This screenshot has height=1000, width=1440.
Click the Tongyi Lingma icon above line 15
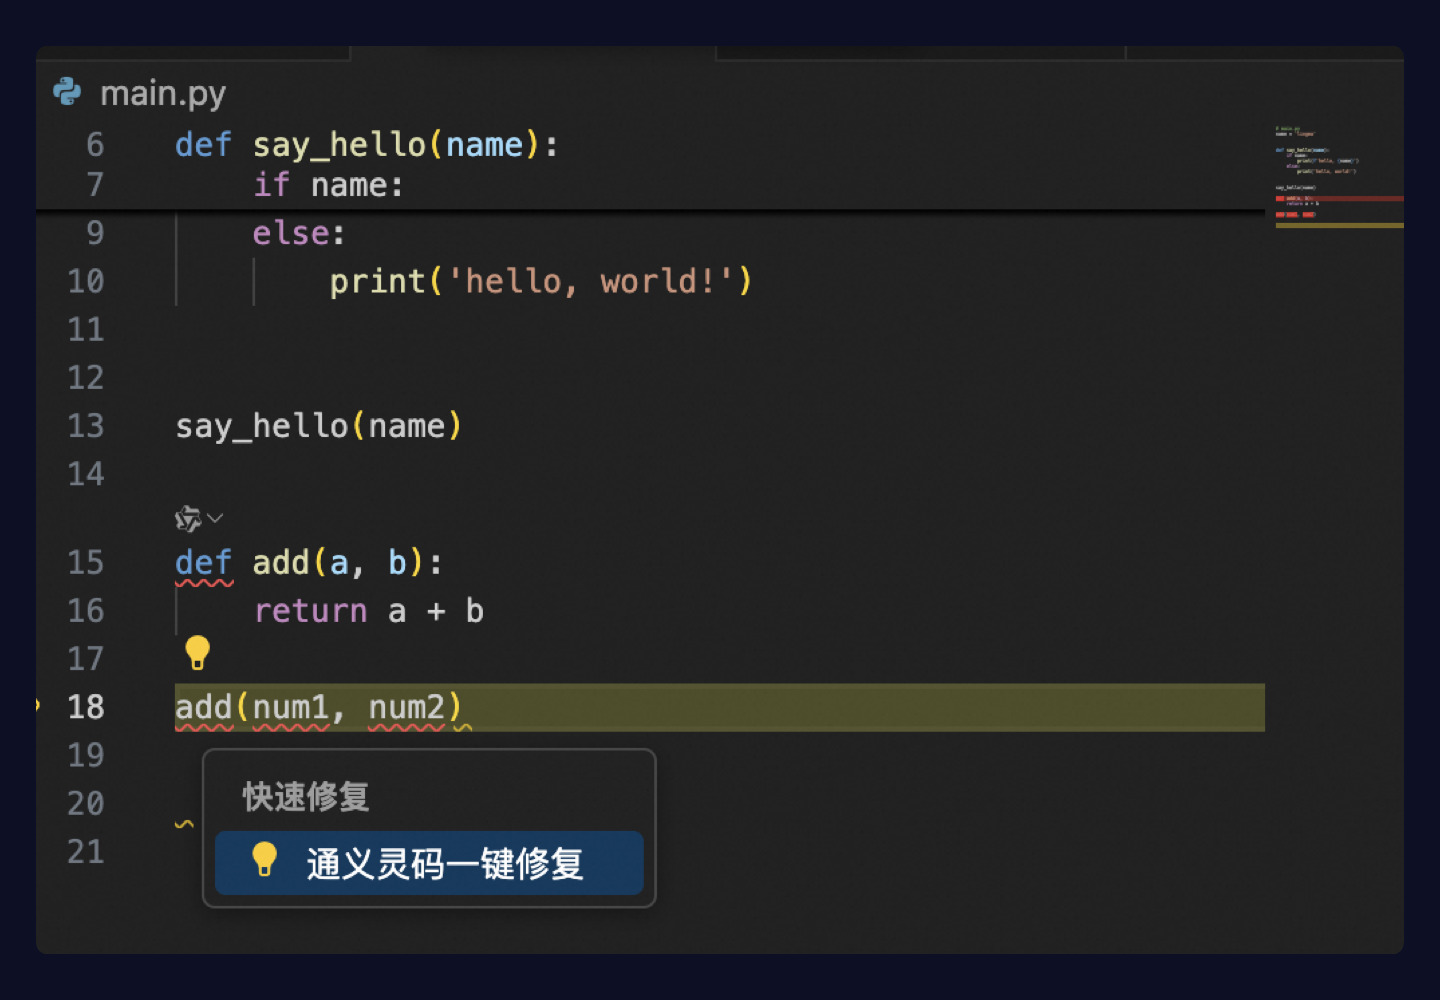[187, 518]
